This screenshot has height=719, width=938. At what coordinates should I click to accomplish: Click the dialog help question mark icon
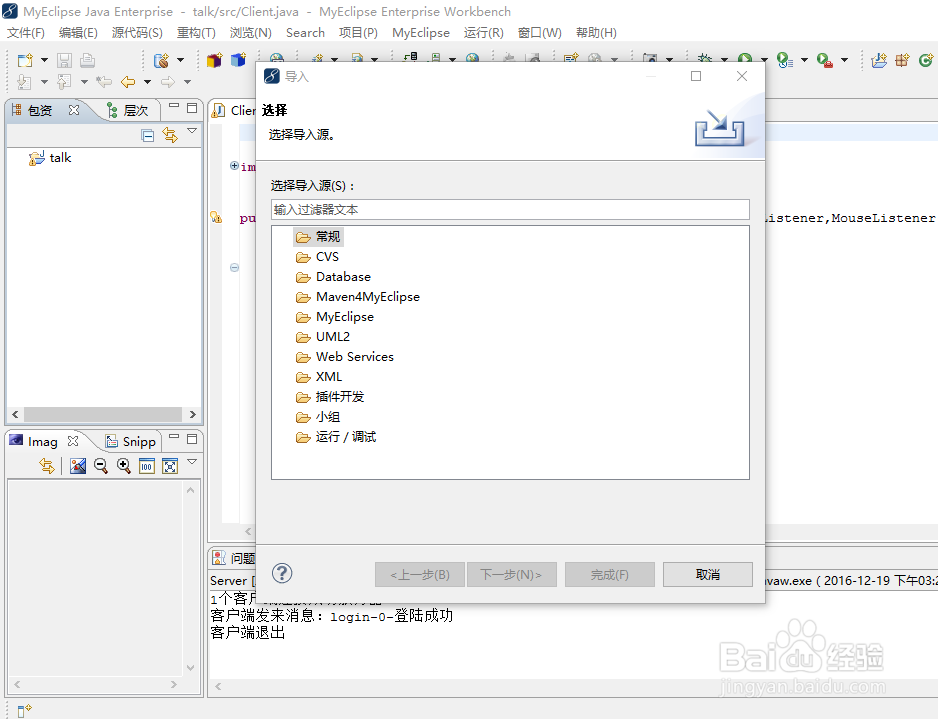[282, 573]
